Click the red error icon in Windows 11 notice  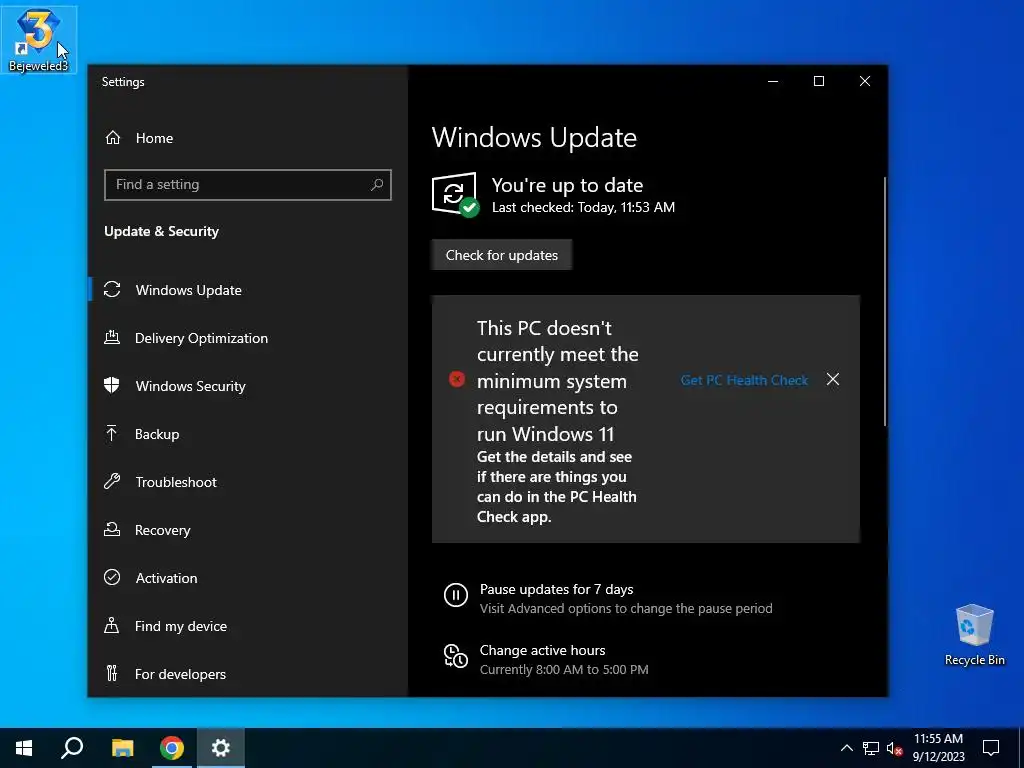[456, 379]
